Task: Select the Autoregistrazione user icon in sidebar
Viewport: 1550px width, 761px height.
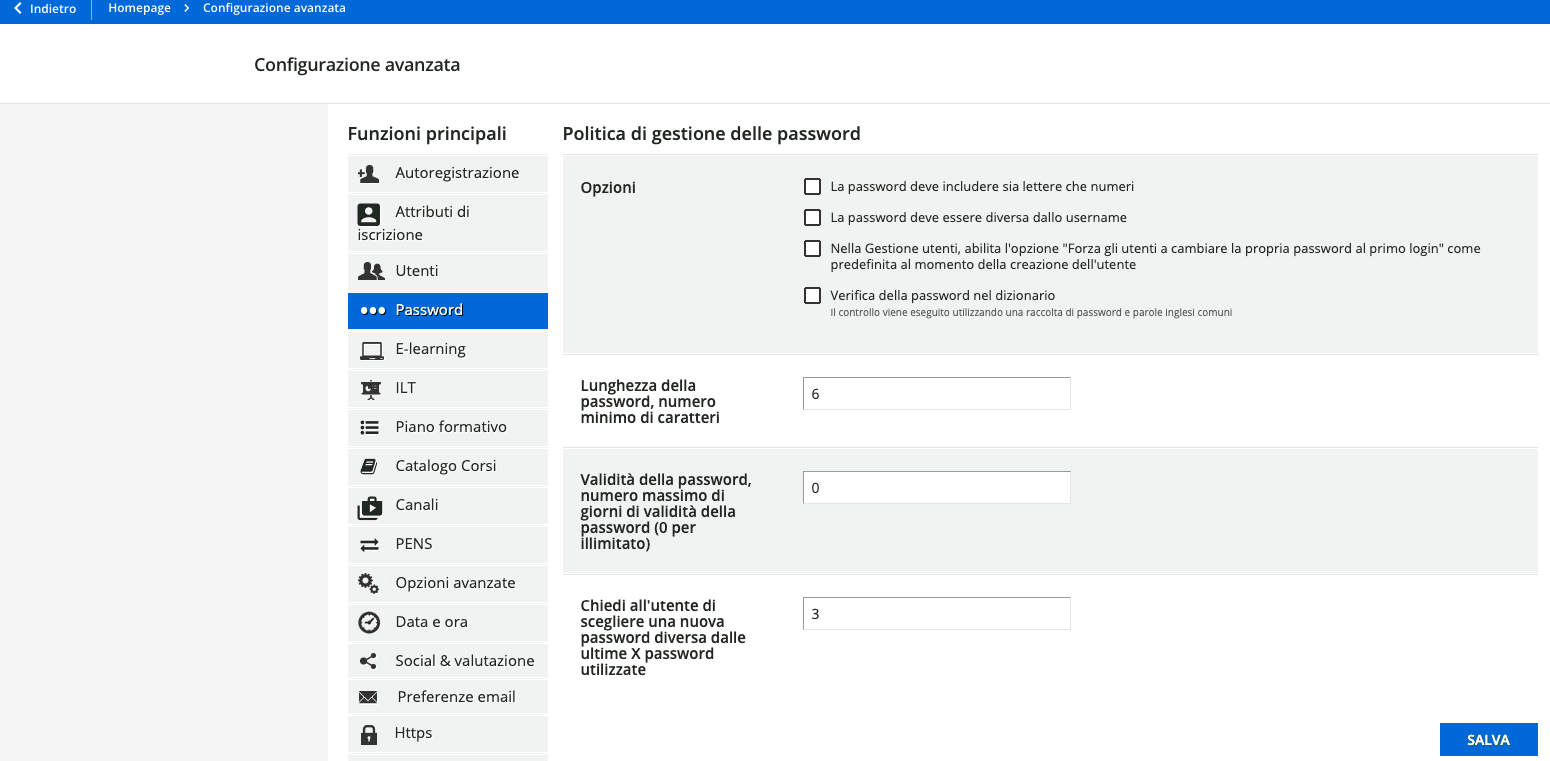Action: pos(368,172)
